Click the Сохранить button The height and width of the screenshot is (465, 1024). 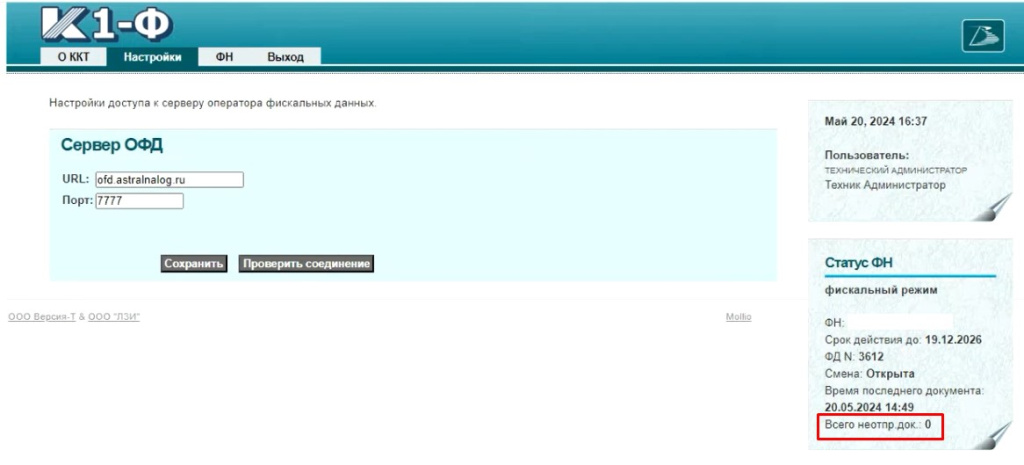coord(194,264)
